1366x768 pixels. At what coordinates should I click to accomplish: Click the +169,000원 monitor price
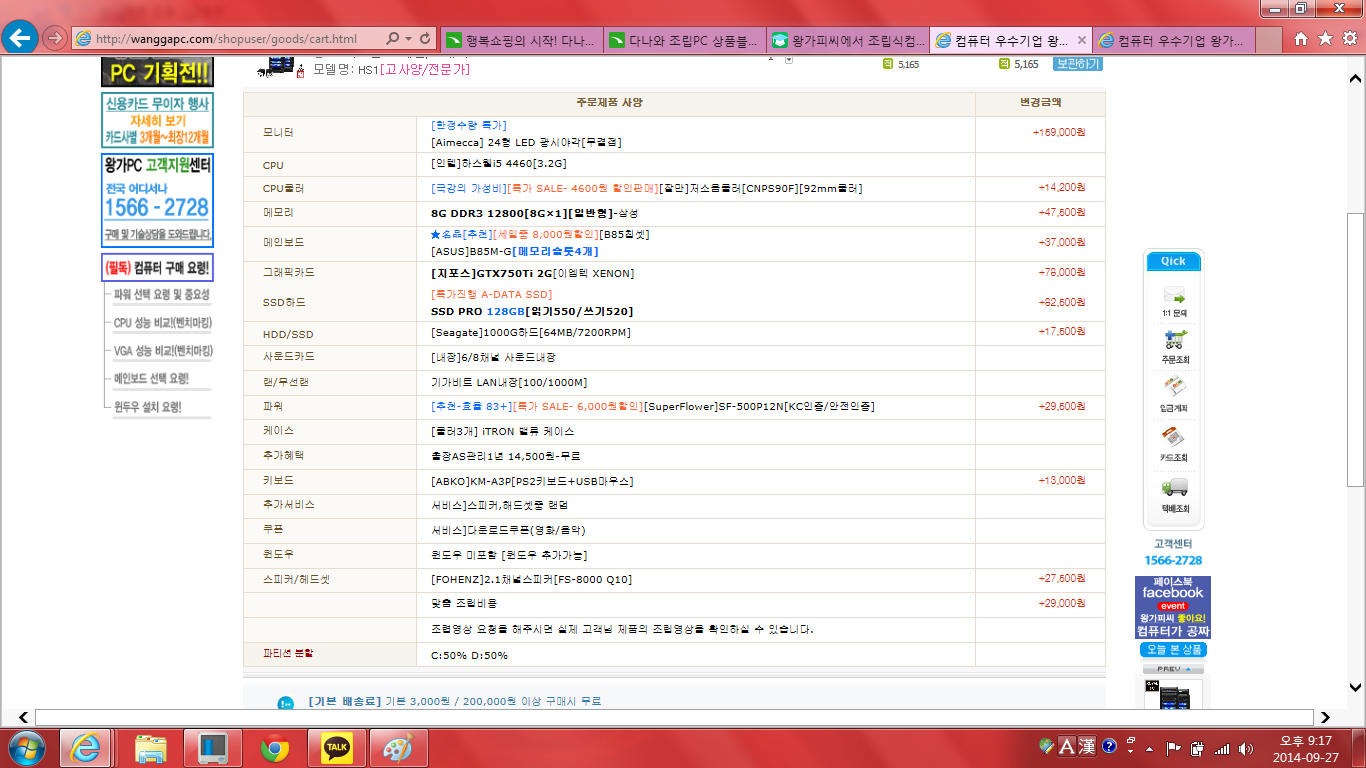pos(1060,132)
